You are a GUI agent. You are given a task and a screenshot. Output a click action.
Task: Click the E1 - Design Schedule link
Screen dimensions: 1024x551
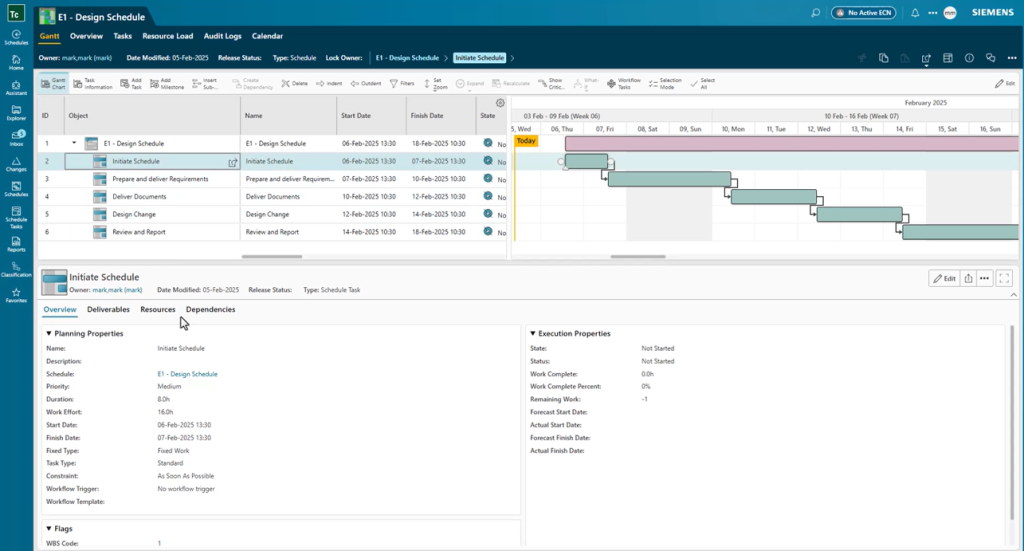187,374
